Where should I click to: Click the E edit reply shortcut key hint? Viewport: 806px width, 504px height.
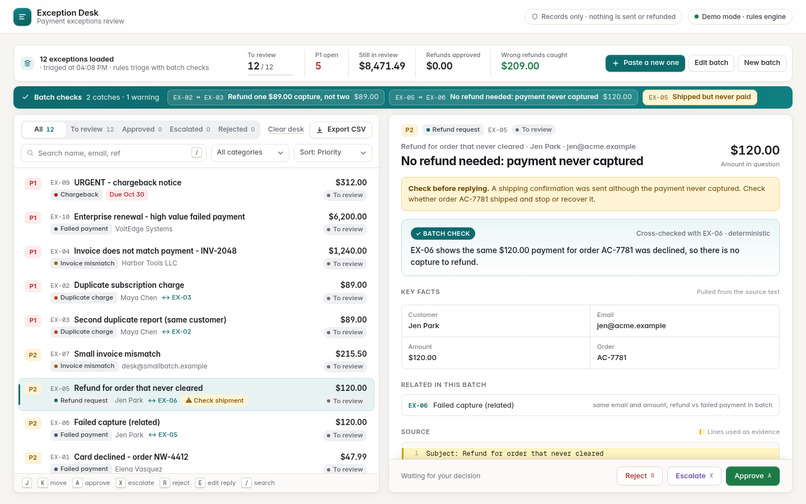click(x=200, y=483)
